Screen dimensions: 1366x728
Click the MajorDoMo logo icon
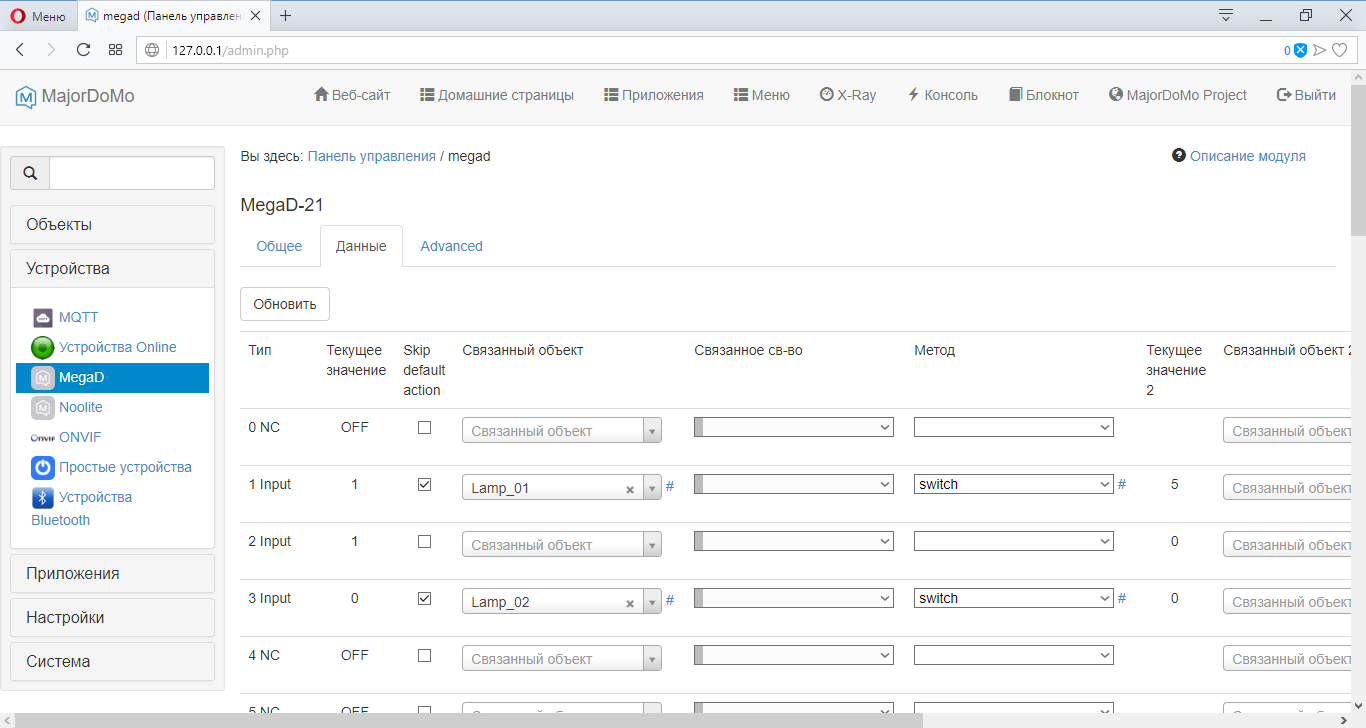click(25, 96)
